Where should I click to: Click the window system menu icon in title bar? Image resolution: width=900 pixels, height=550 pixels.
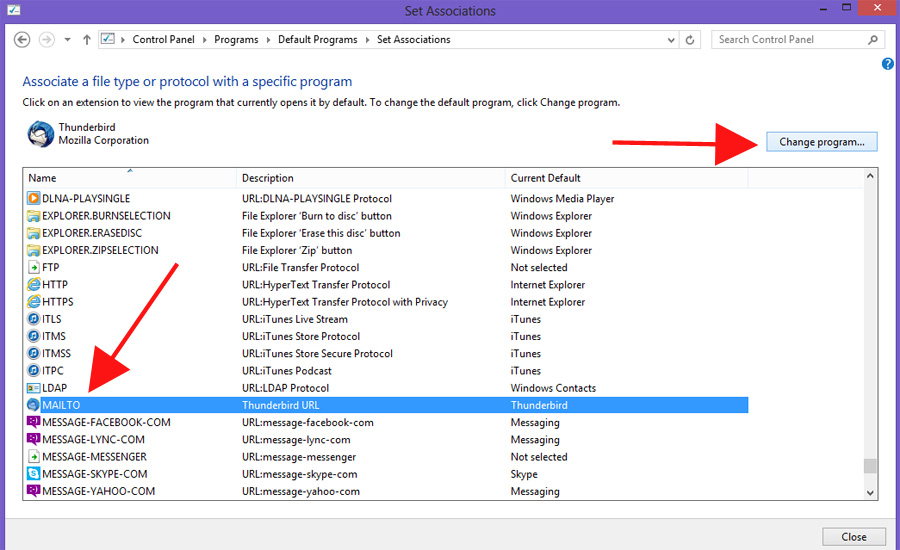tap(14, 10)
